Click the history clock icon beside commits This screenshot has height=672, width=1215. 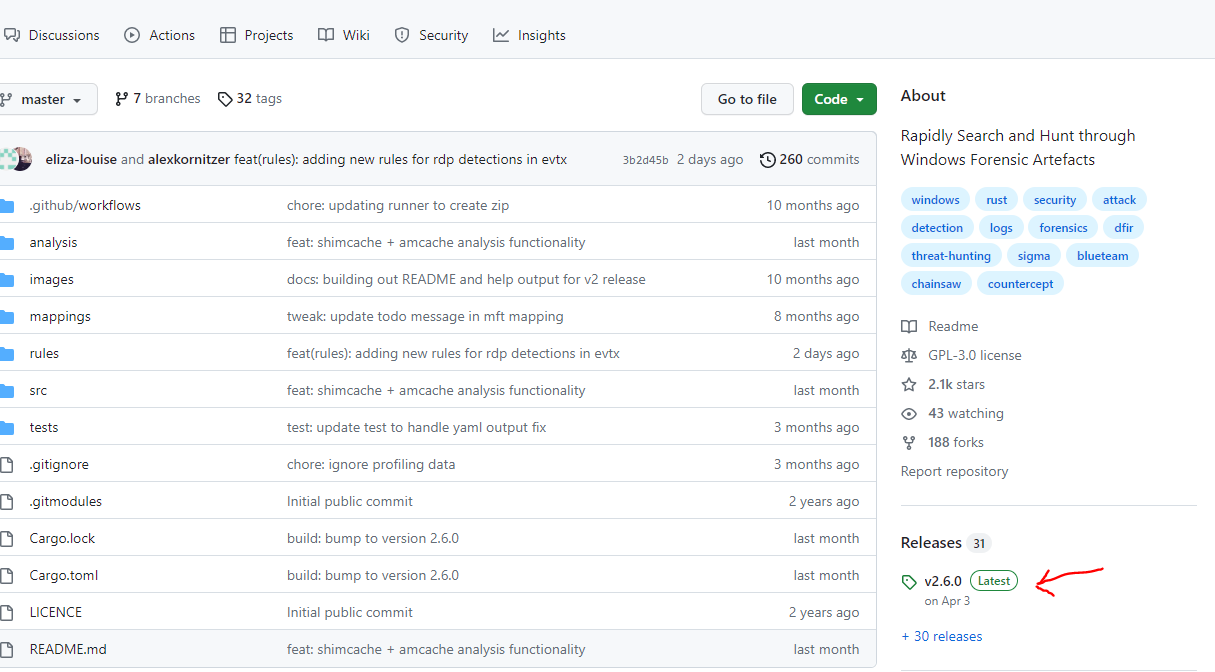tap(768, 159)
